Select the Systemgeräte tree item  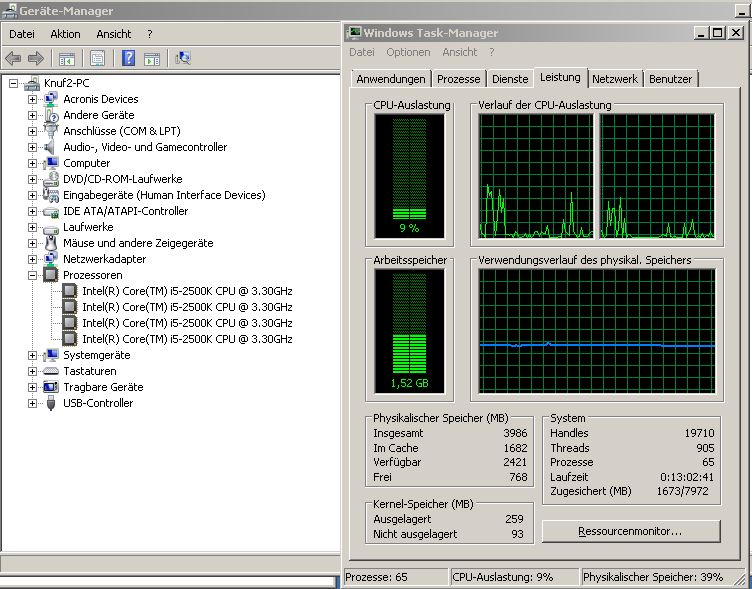pos(97,355)
